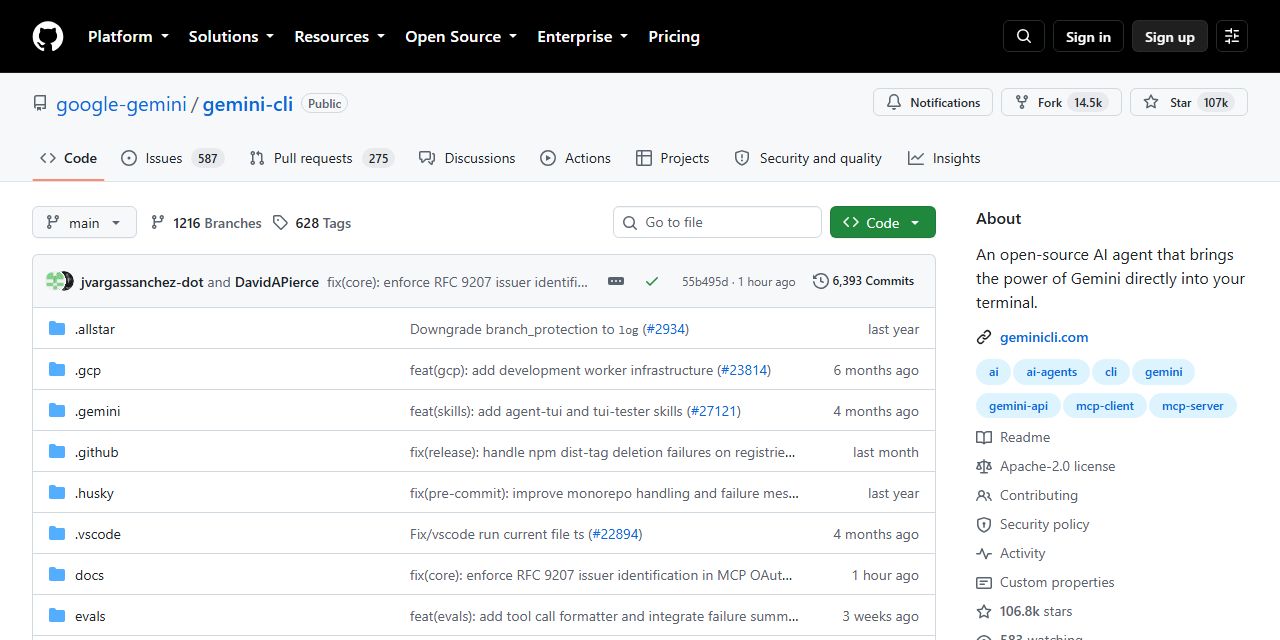Open the main branch selector dropdown
1280x640 pixels.
pos(84,222)
